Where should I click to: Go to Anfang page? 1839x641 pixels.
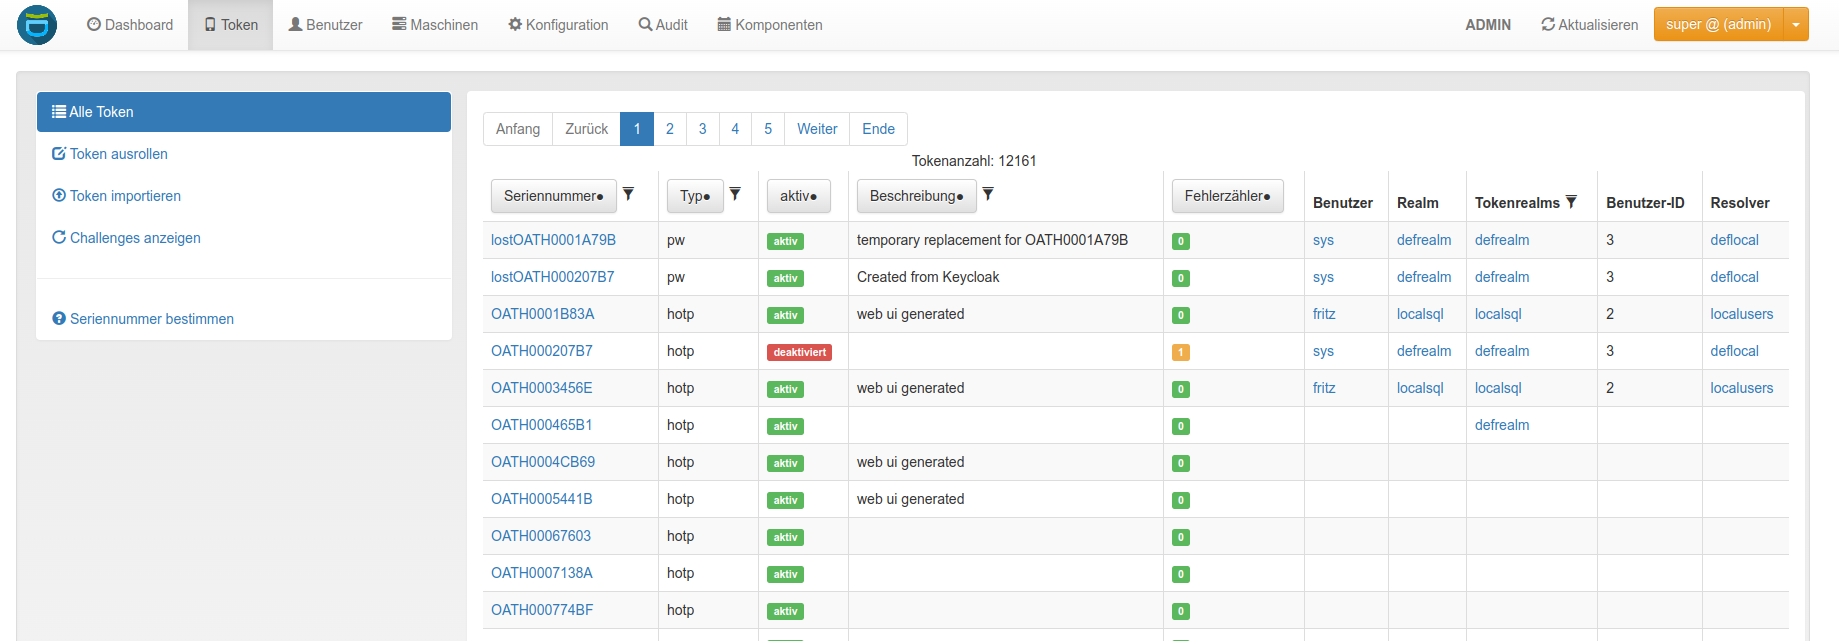(x=518, y=129)
